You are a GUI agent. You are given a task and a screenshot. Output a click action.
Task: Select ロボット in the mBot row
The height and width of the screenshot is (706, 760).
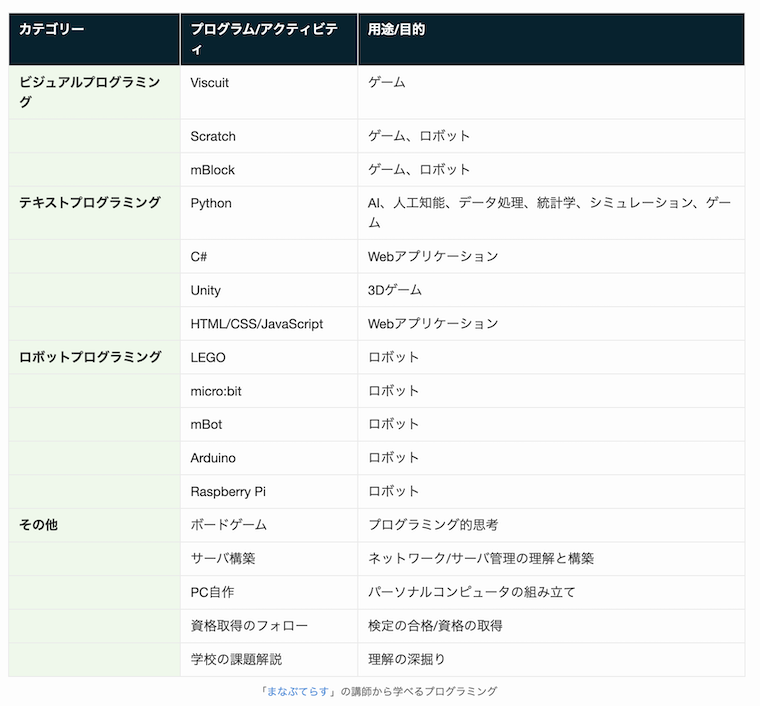pyautogui.click(x=551, y=424)
